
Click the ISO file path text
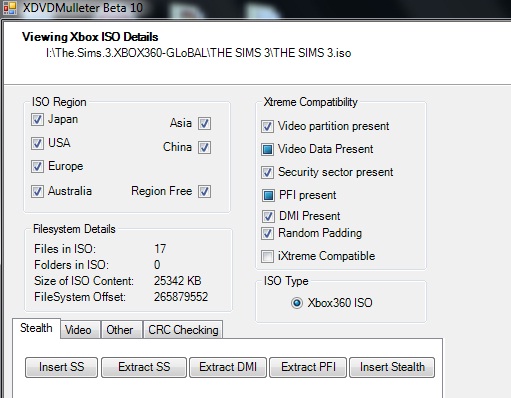tap(198, 53)
